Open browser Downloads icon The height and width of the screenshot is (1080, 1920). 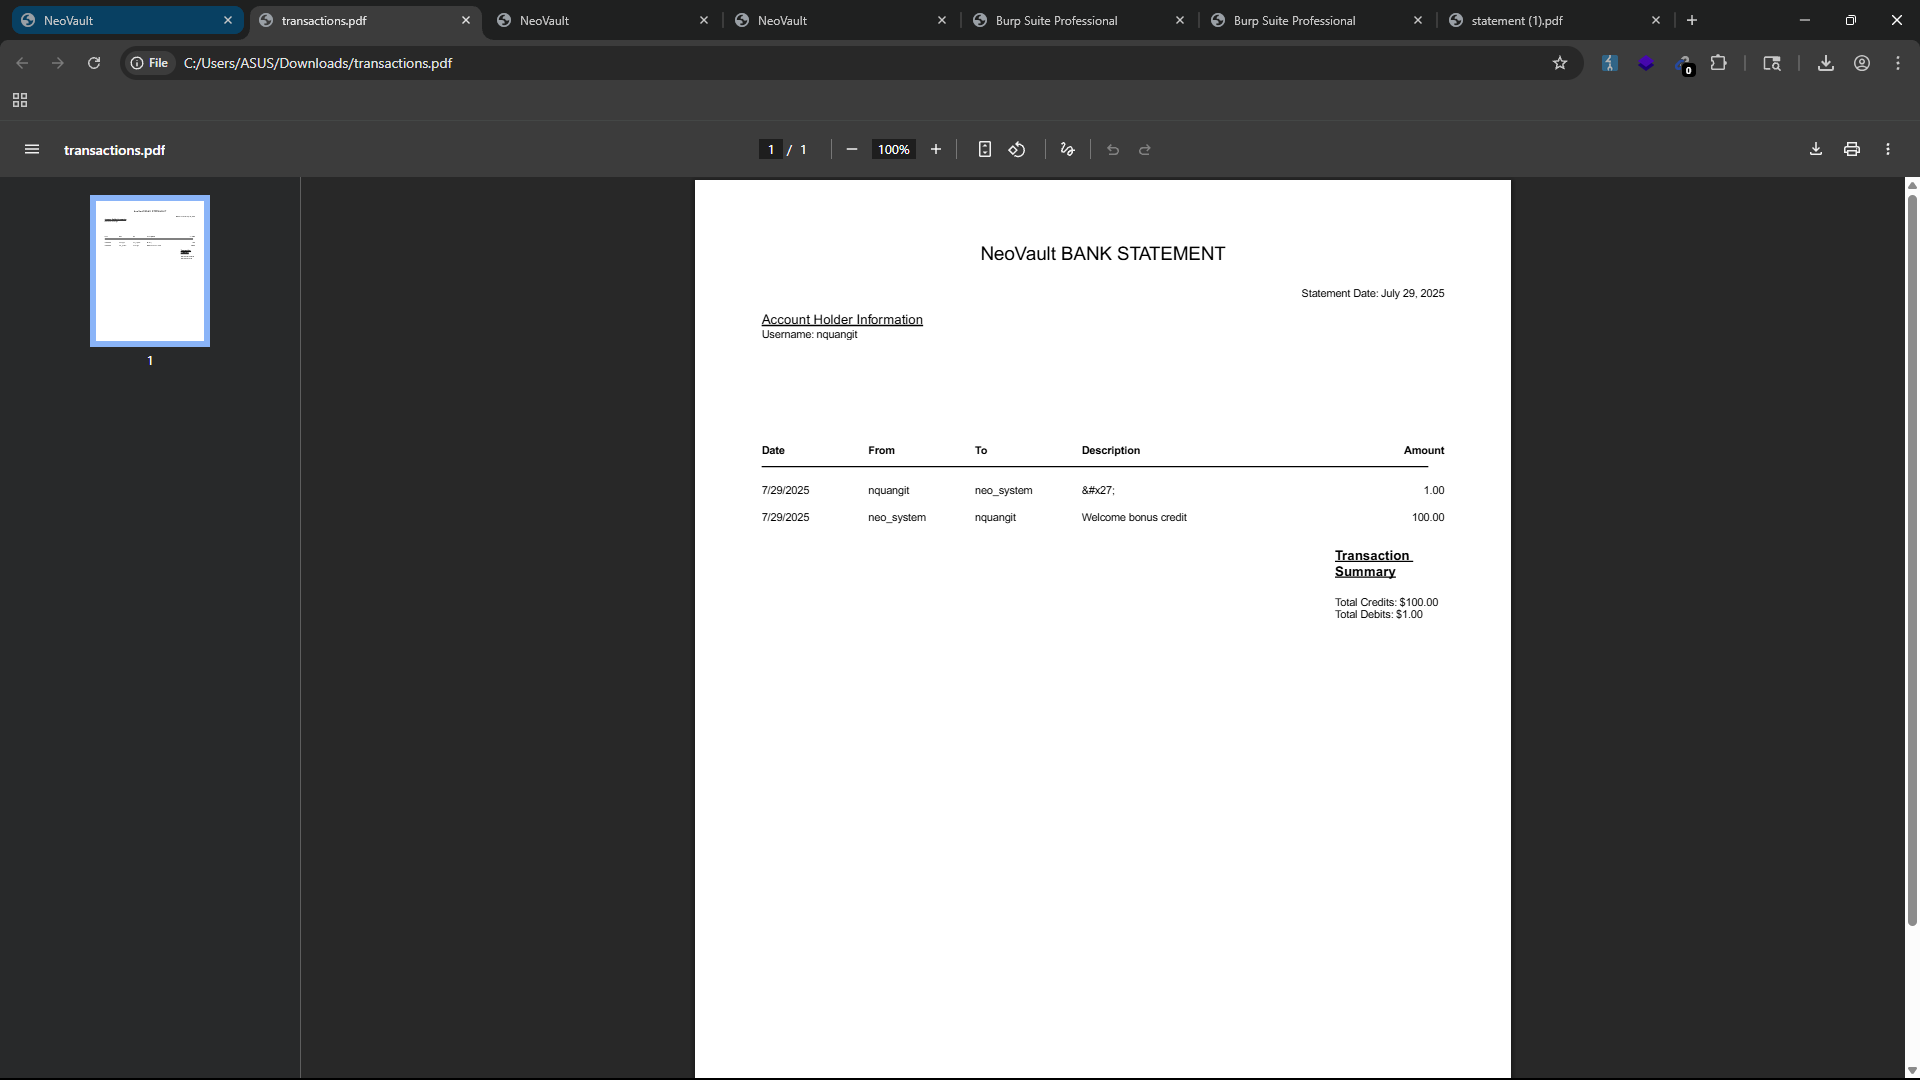click(1826, 63)
